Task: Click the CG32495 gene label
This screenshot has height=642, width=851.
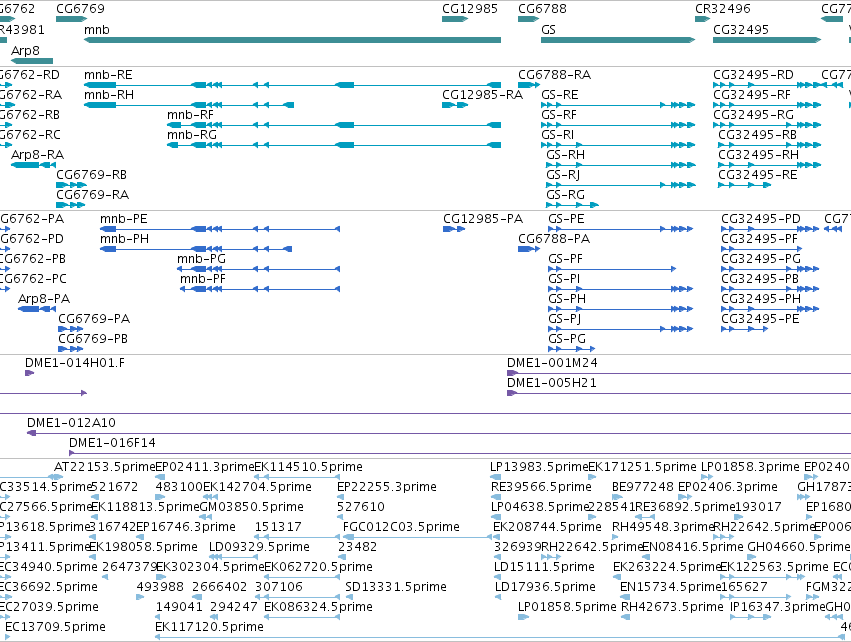Action: [741, 30]
